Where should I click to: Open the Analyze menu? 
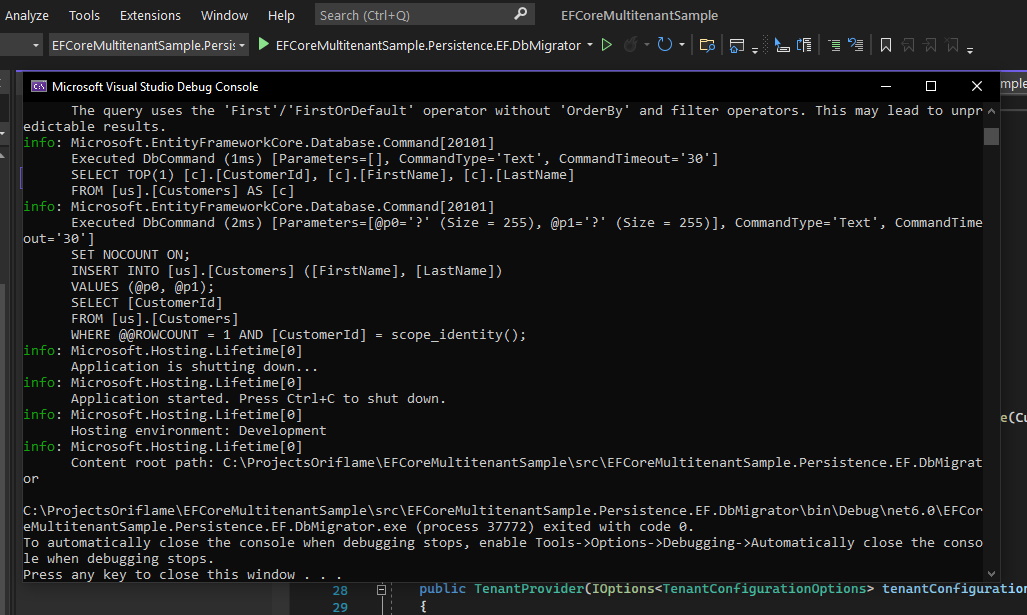pyautogui.click(x=26, y=15)
